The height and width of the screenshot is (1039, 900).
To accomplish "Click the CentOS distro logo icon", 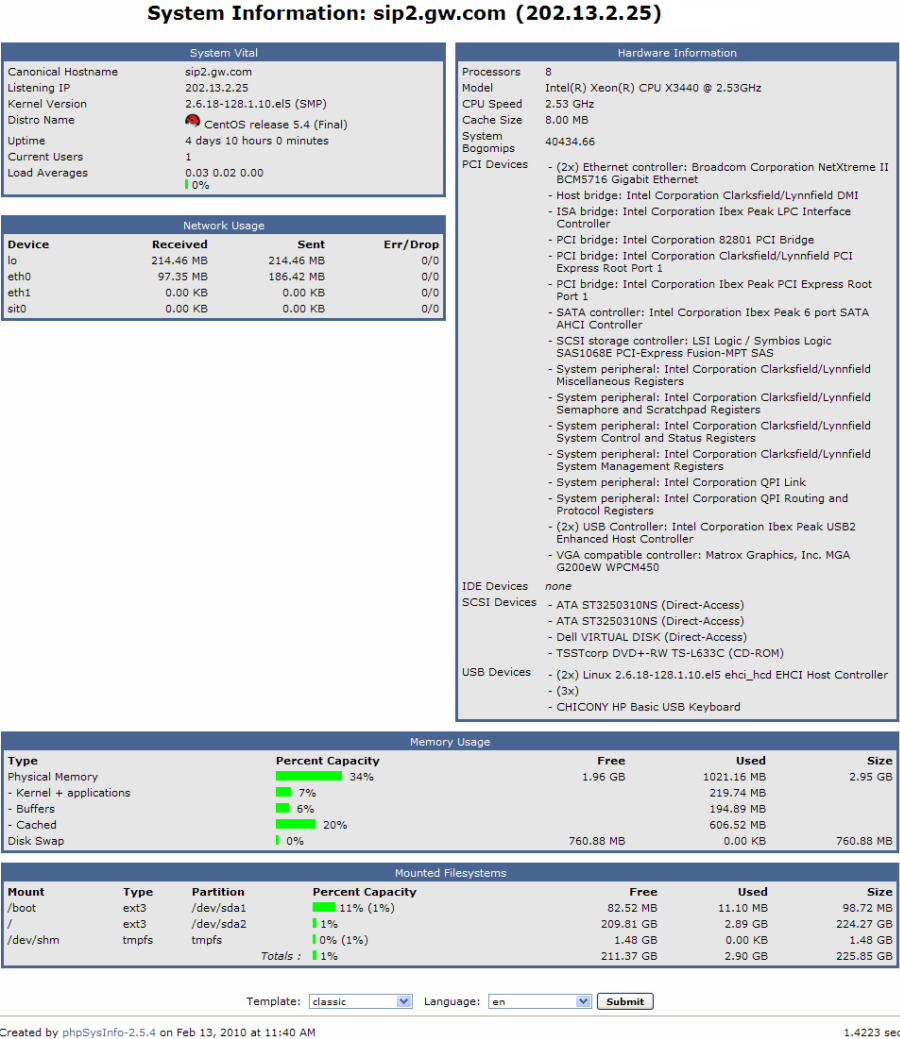I will [192, 120].
